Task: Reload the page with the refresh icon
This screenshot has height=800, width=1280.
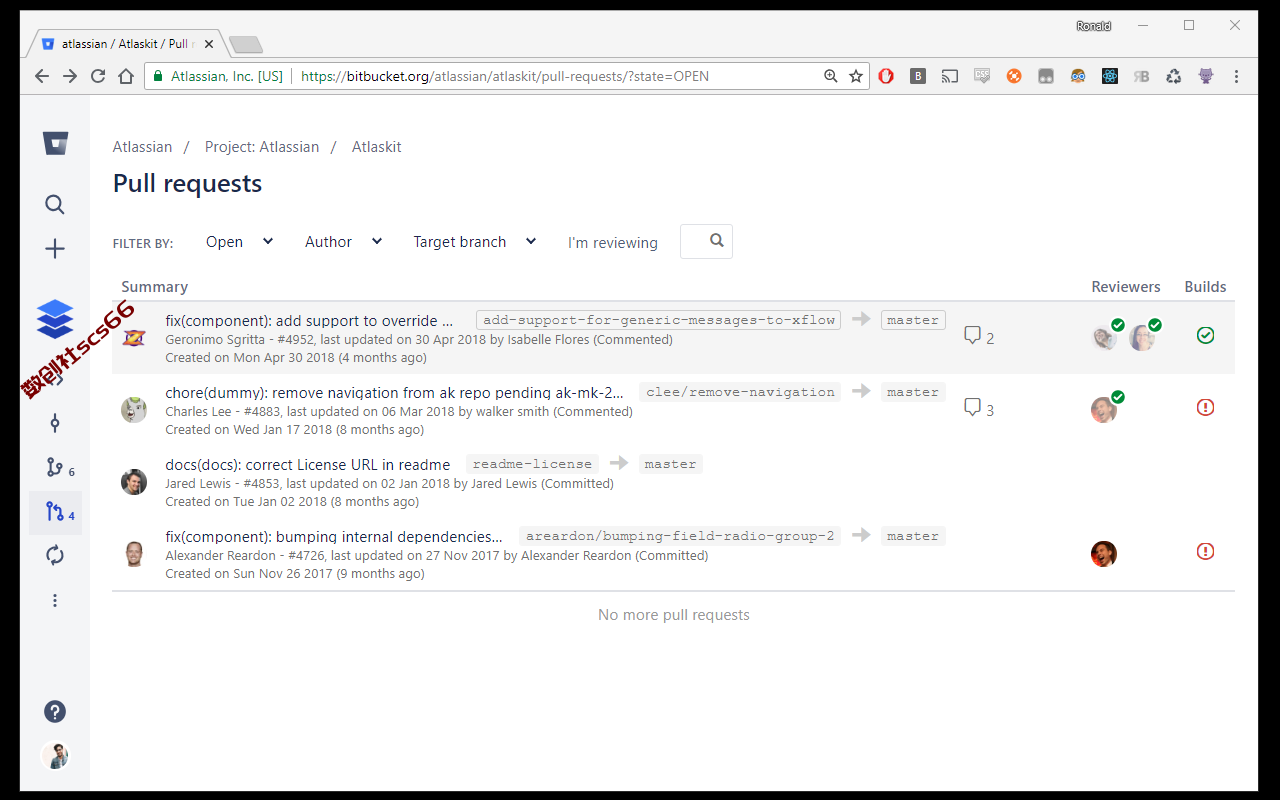Action: pyautogui.click(x=98, y=76)
